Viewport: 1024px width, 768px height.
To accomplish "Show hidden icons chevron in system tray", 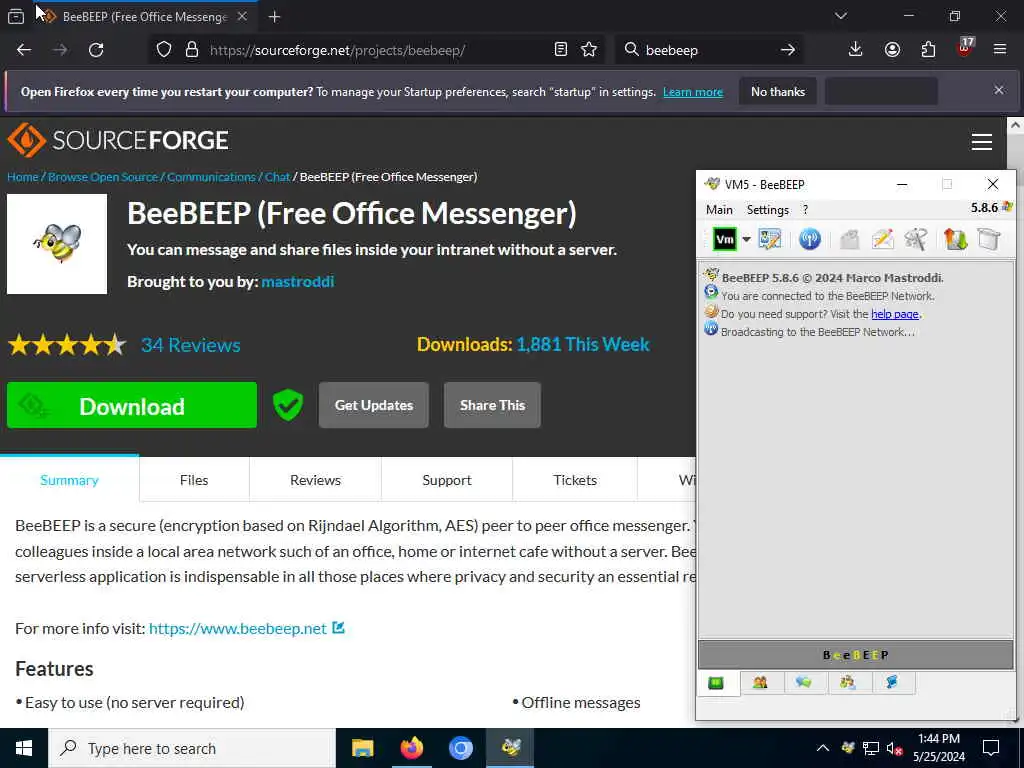I will (823, 748).
